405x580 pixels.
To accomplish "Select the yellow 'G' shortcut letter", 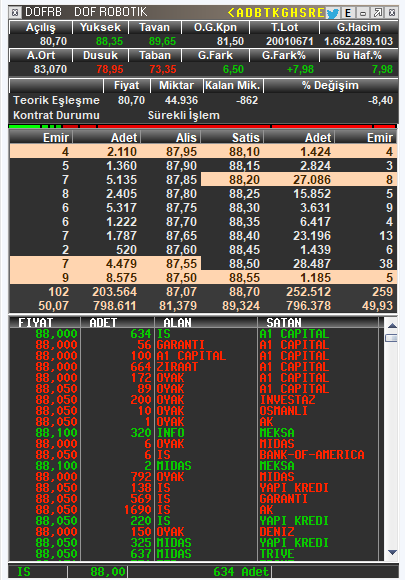I will click(285, 13).
